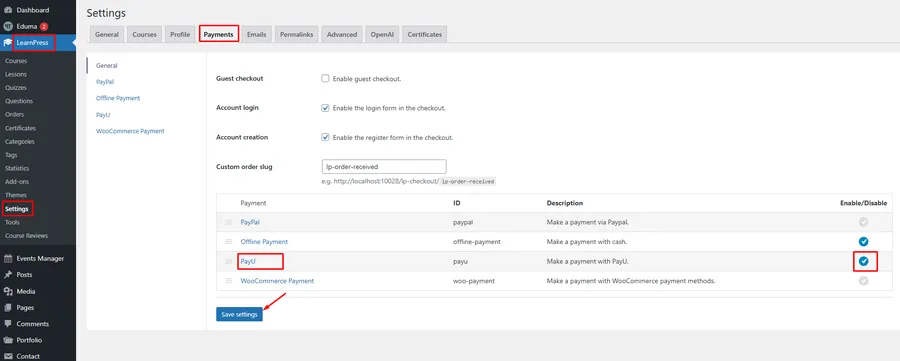
Task: Enable the PayPal payment toggle
Action: pyautogui.click(x=863, y=222)
